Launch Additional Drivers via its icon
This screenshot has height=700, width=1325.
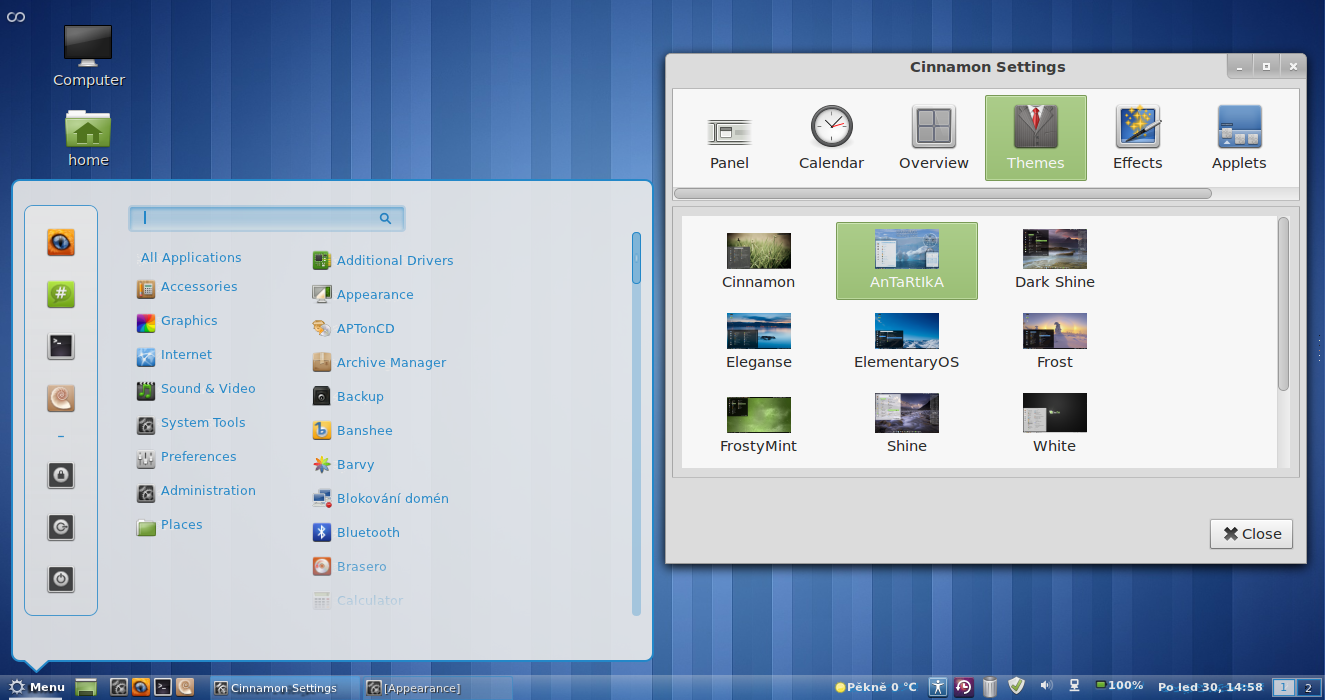pos(322,261)
